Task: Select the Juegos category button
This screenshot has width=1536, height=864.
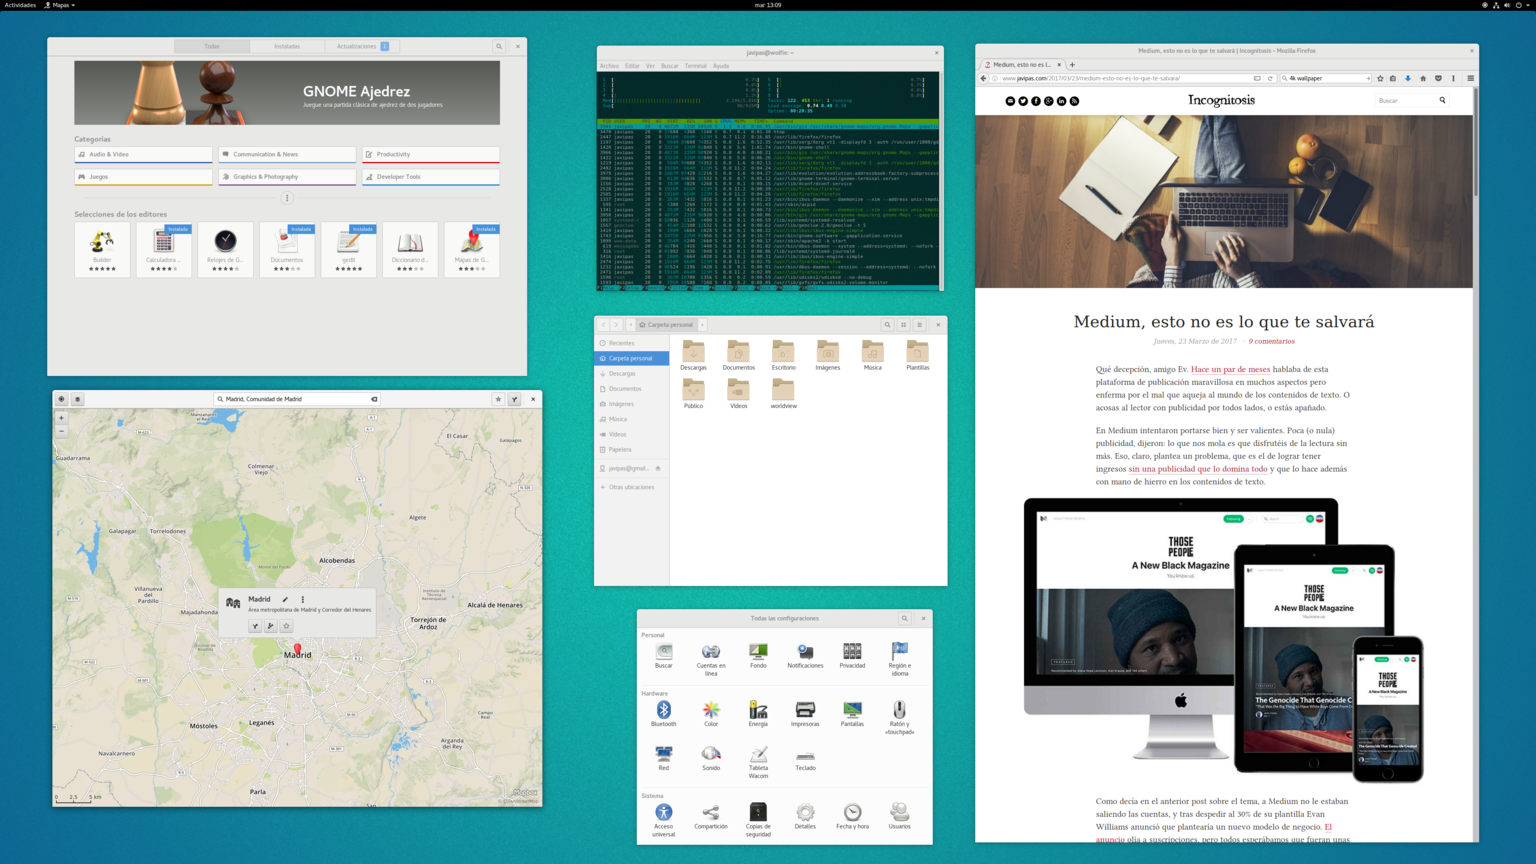Action: 143,177
